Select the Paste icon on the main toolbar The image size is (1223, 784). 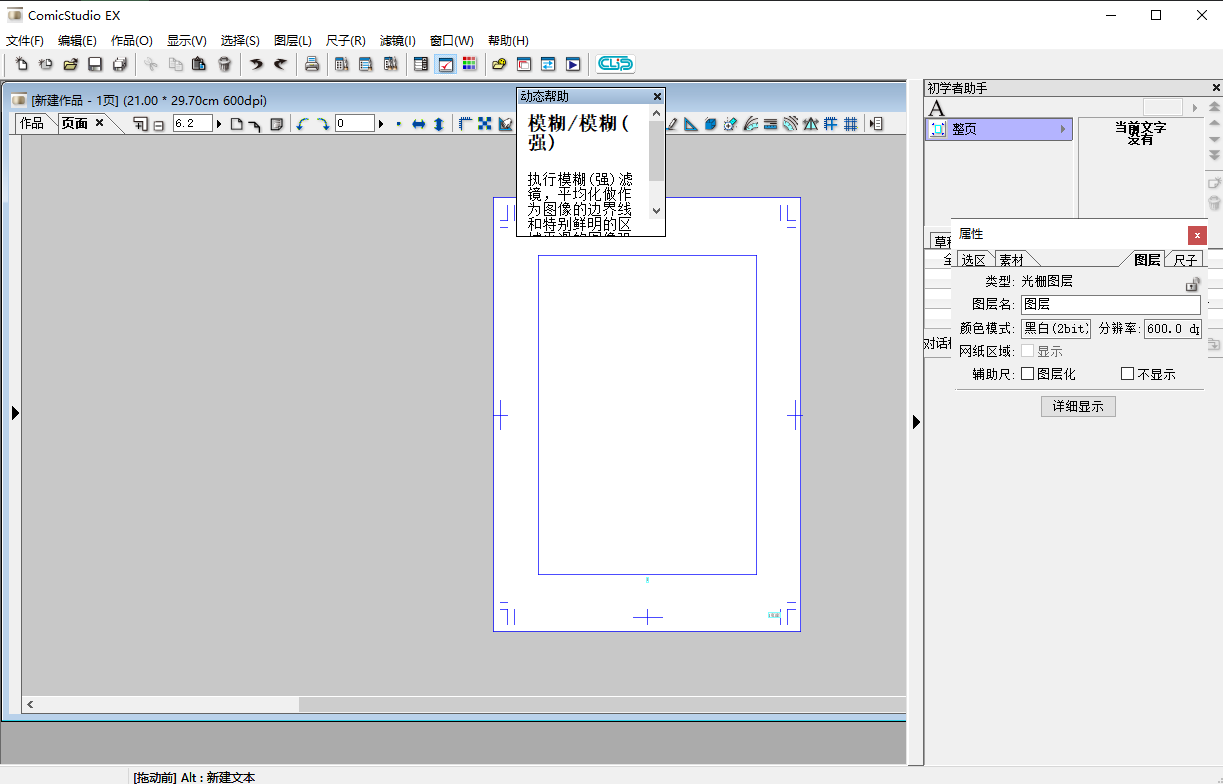coord(198,64)
